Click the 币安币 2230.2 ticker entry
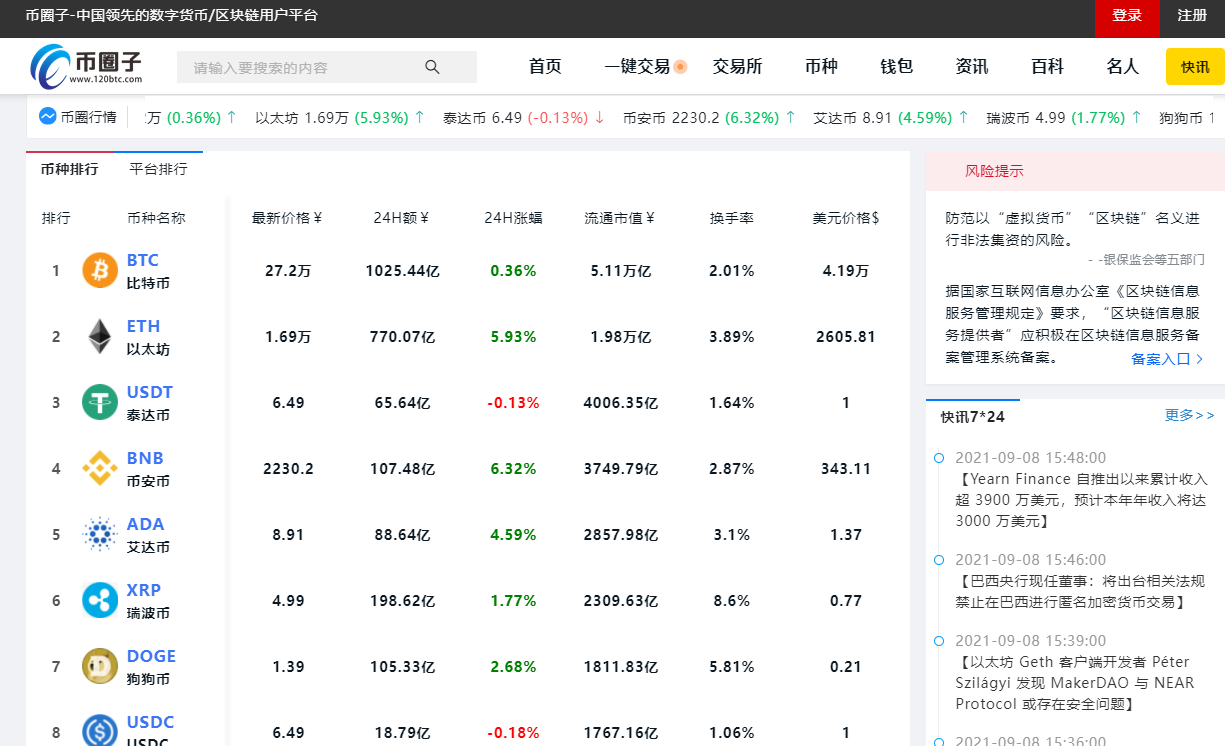 pyautogui.click(x=709, y=117)
